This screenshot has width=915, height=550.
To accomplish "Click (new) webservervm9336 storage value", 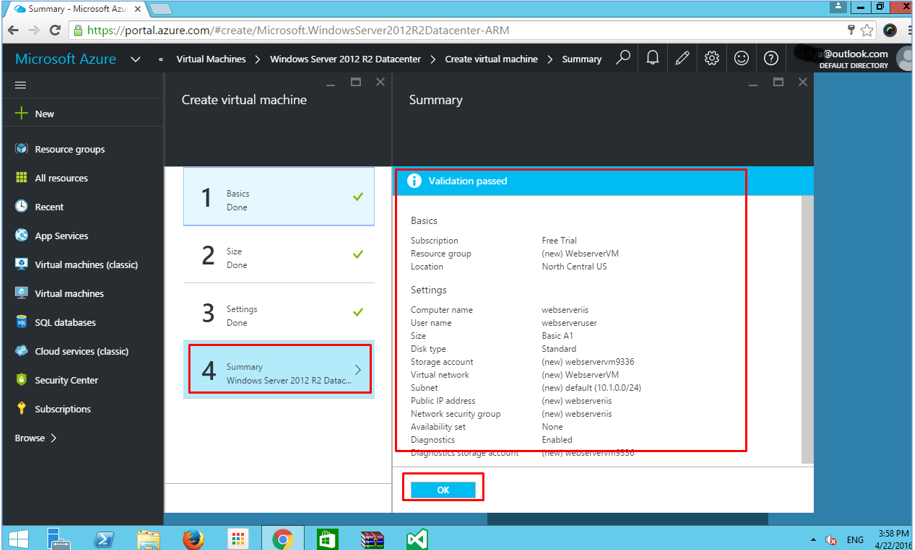I will tap(588, 362).
